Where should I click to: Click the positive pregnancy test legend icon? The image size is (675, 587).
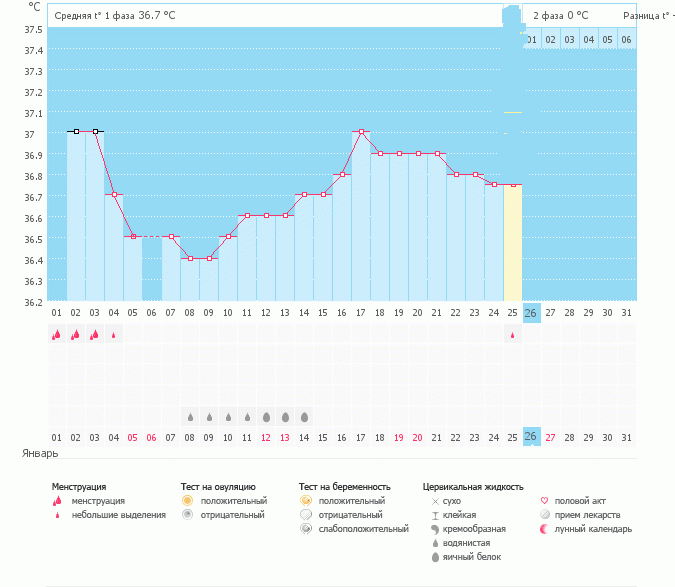click(305, 500)
